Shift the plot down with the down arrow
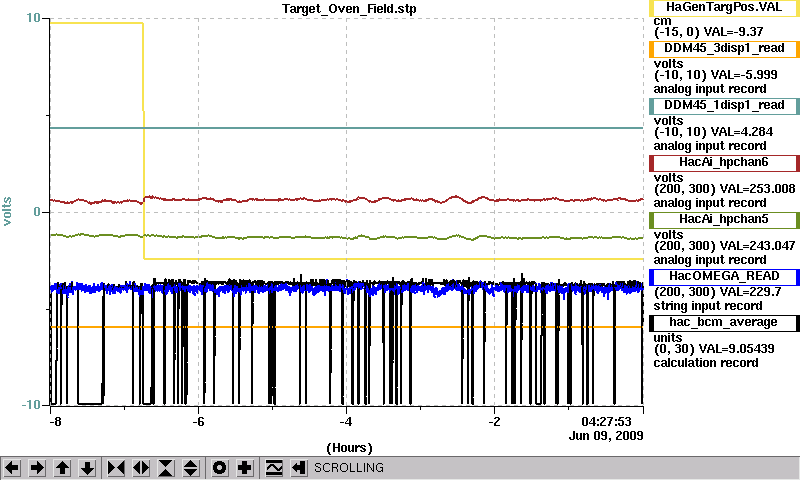Viewport: 800px width, 480px height. tap(88, 468)
